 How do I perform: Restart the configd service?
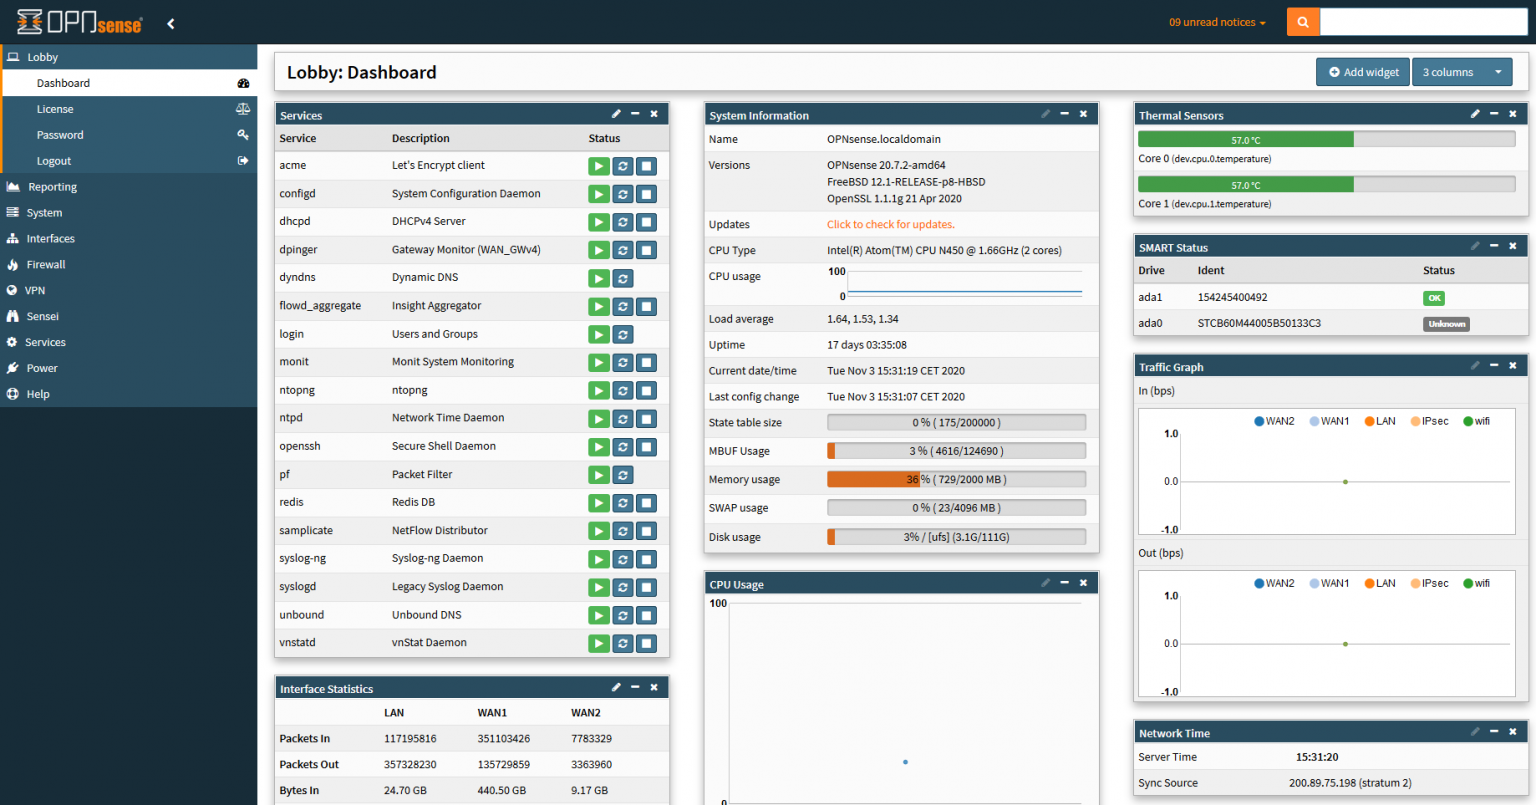point(623,194)
